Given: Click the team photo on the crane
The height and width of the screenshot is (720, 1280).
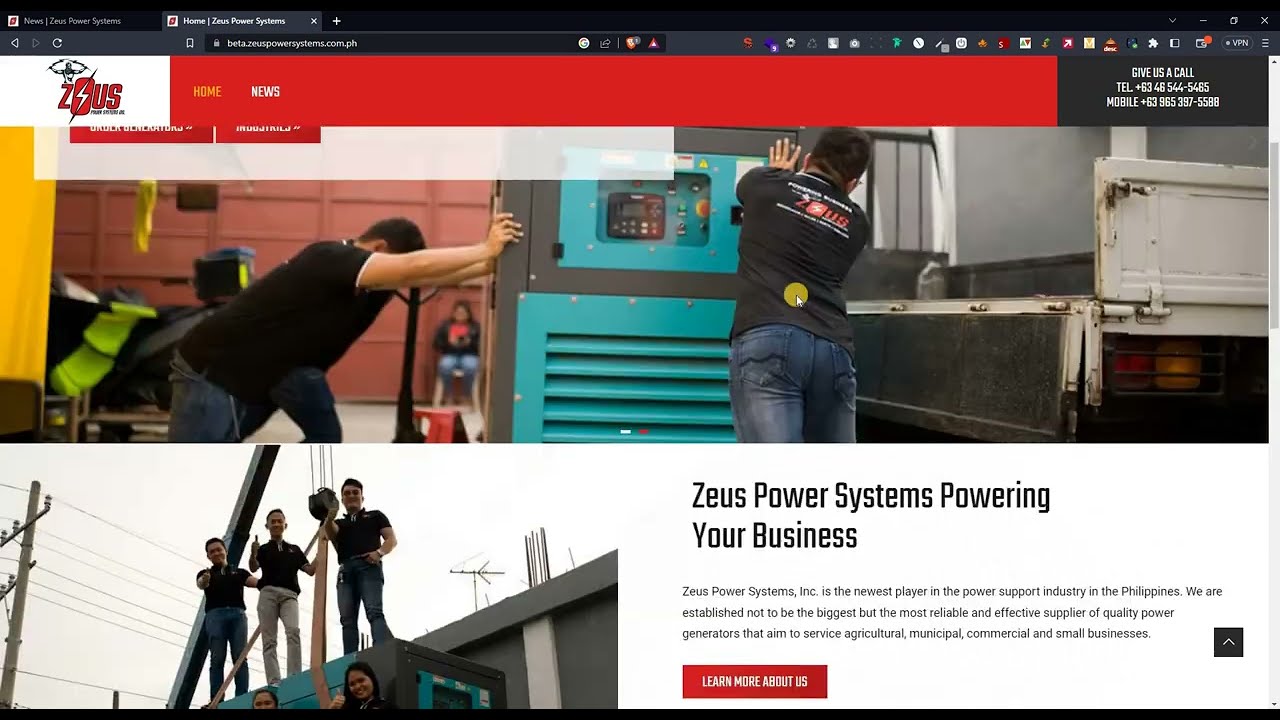Looking at the screenshot, I should click(x=309, y=577).
